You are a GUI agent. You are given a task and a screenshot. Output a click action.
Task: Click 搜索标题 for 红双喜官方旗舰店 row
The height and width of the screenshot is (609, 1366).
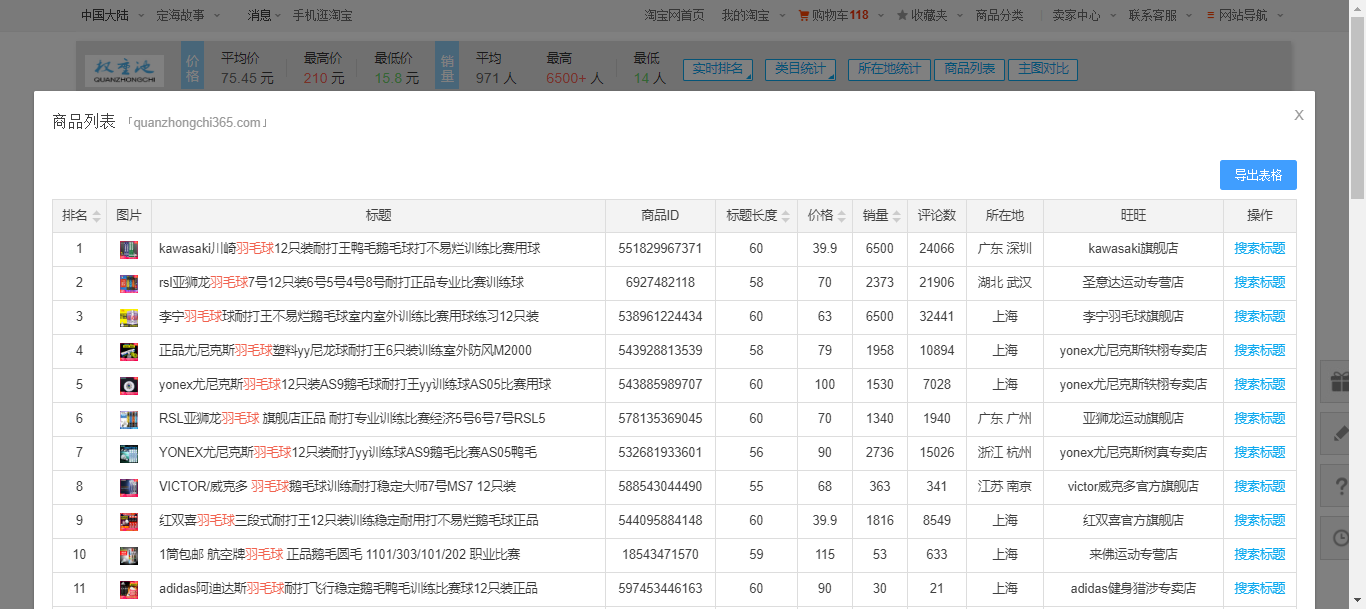(1260, 521)
